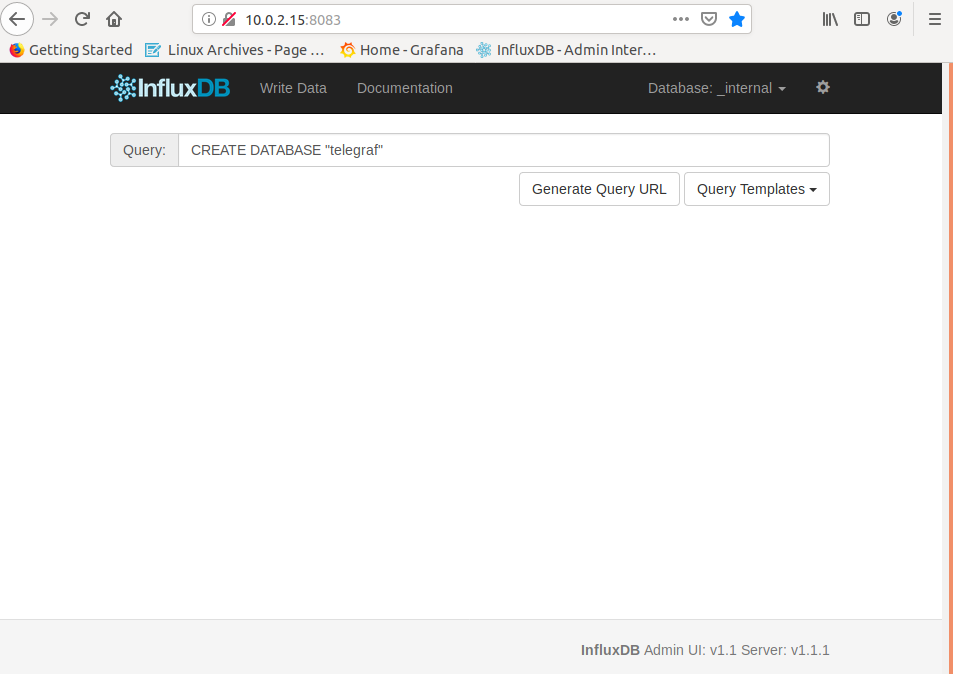Toggle the bookmark star for this page

(x=737, y=19)
